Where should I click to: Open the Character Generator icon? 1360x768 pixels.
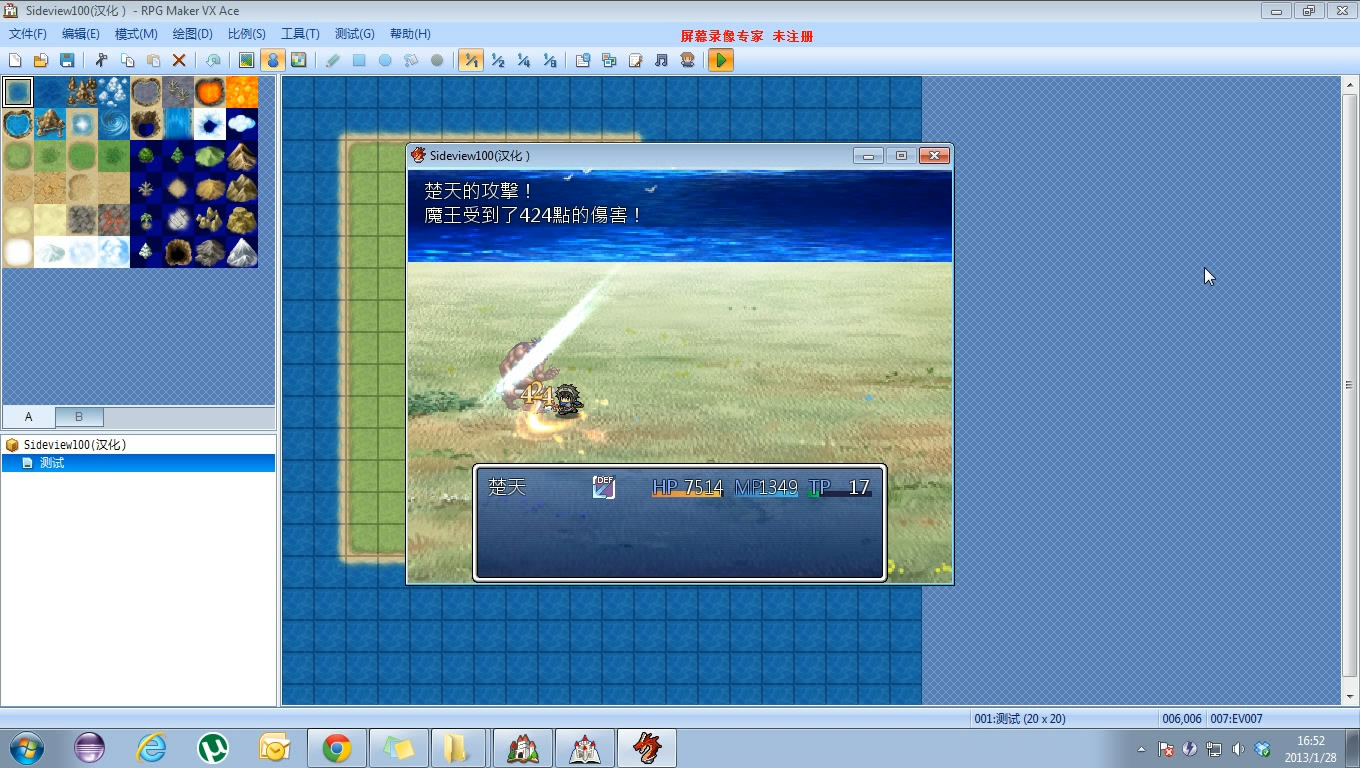687,60
